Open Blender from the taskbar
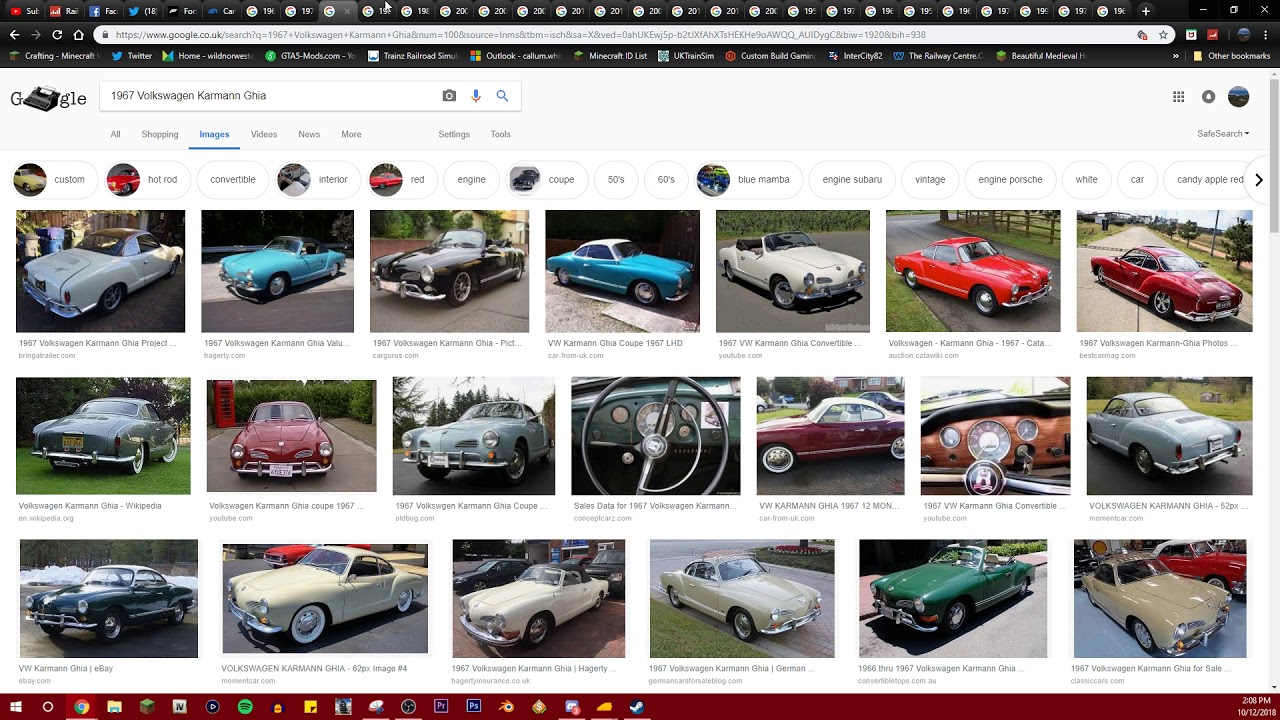 [x=507, y=707]
